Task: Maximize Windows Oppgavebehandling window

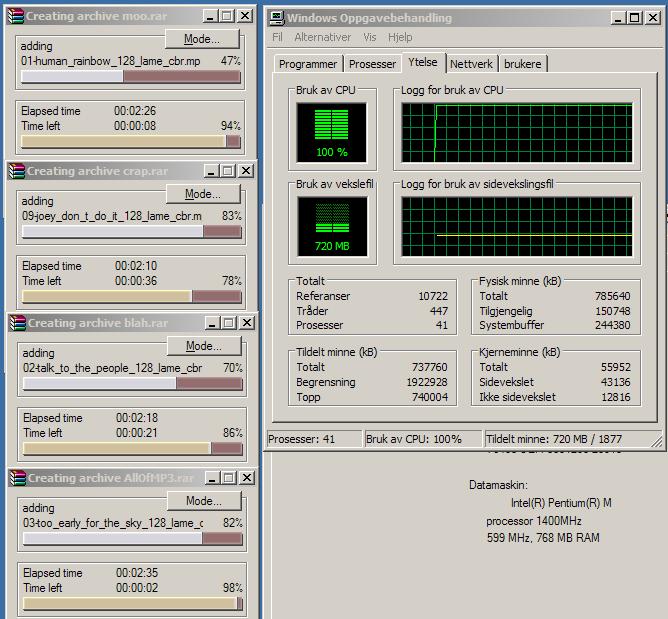Action: (634, 18)
